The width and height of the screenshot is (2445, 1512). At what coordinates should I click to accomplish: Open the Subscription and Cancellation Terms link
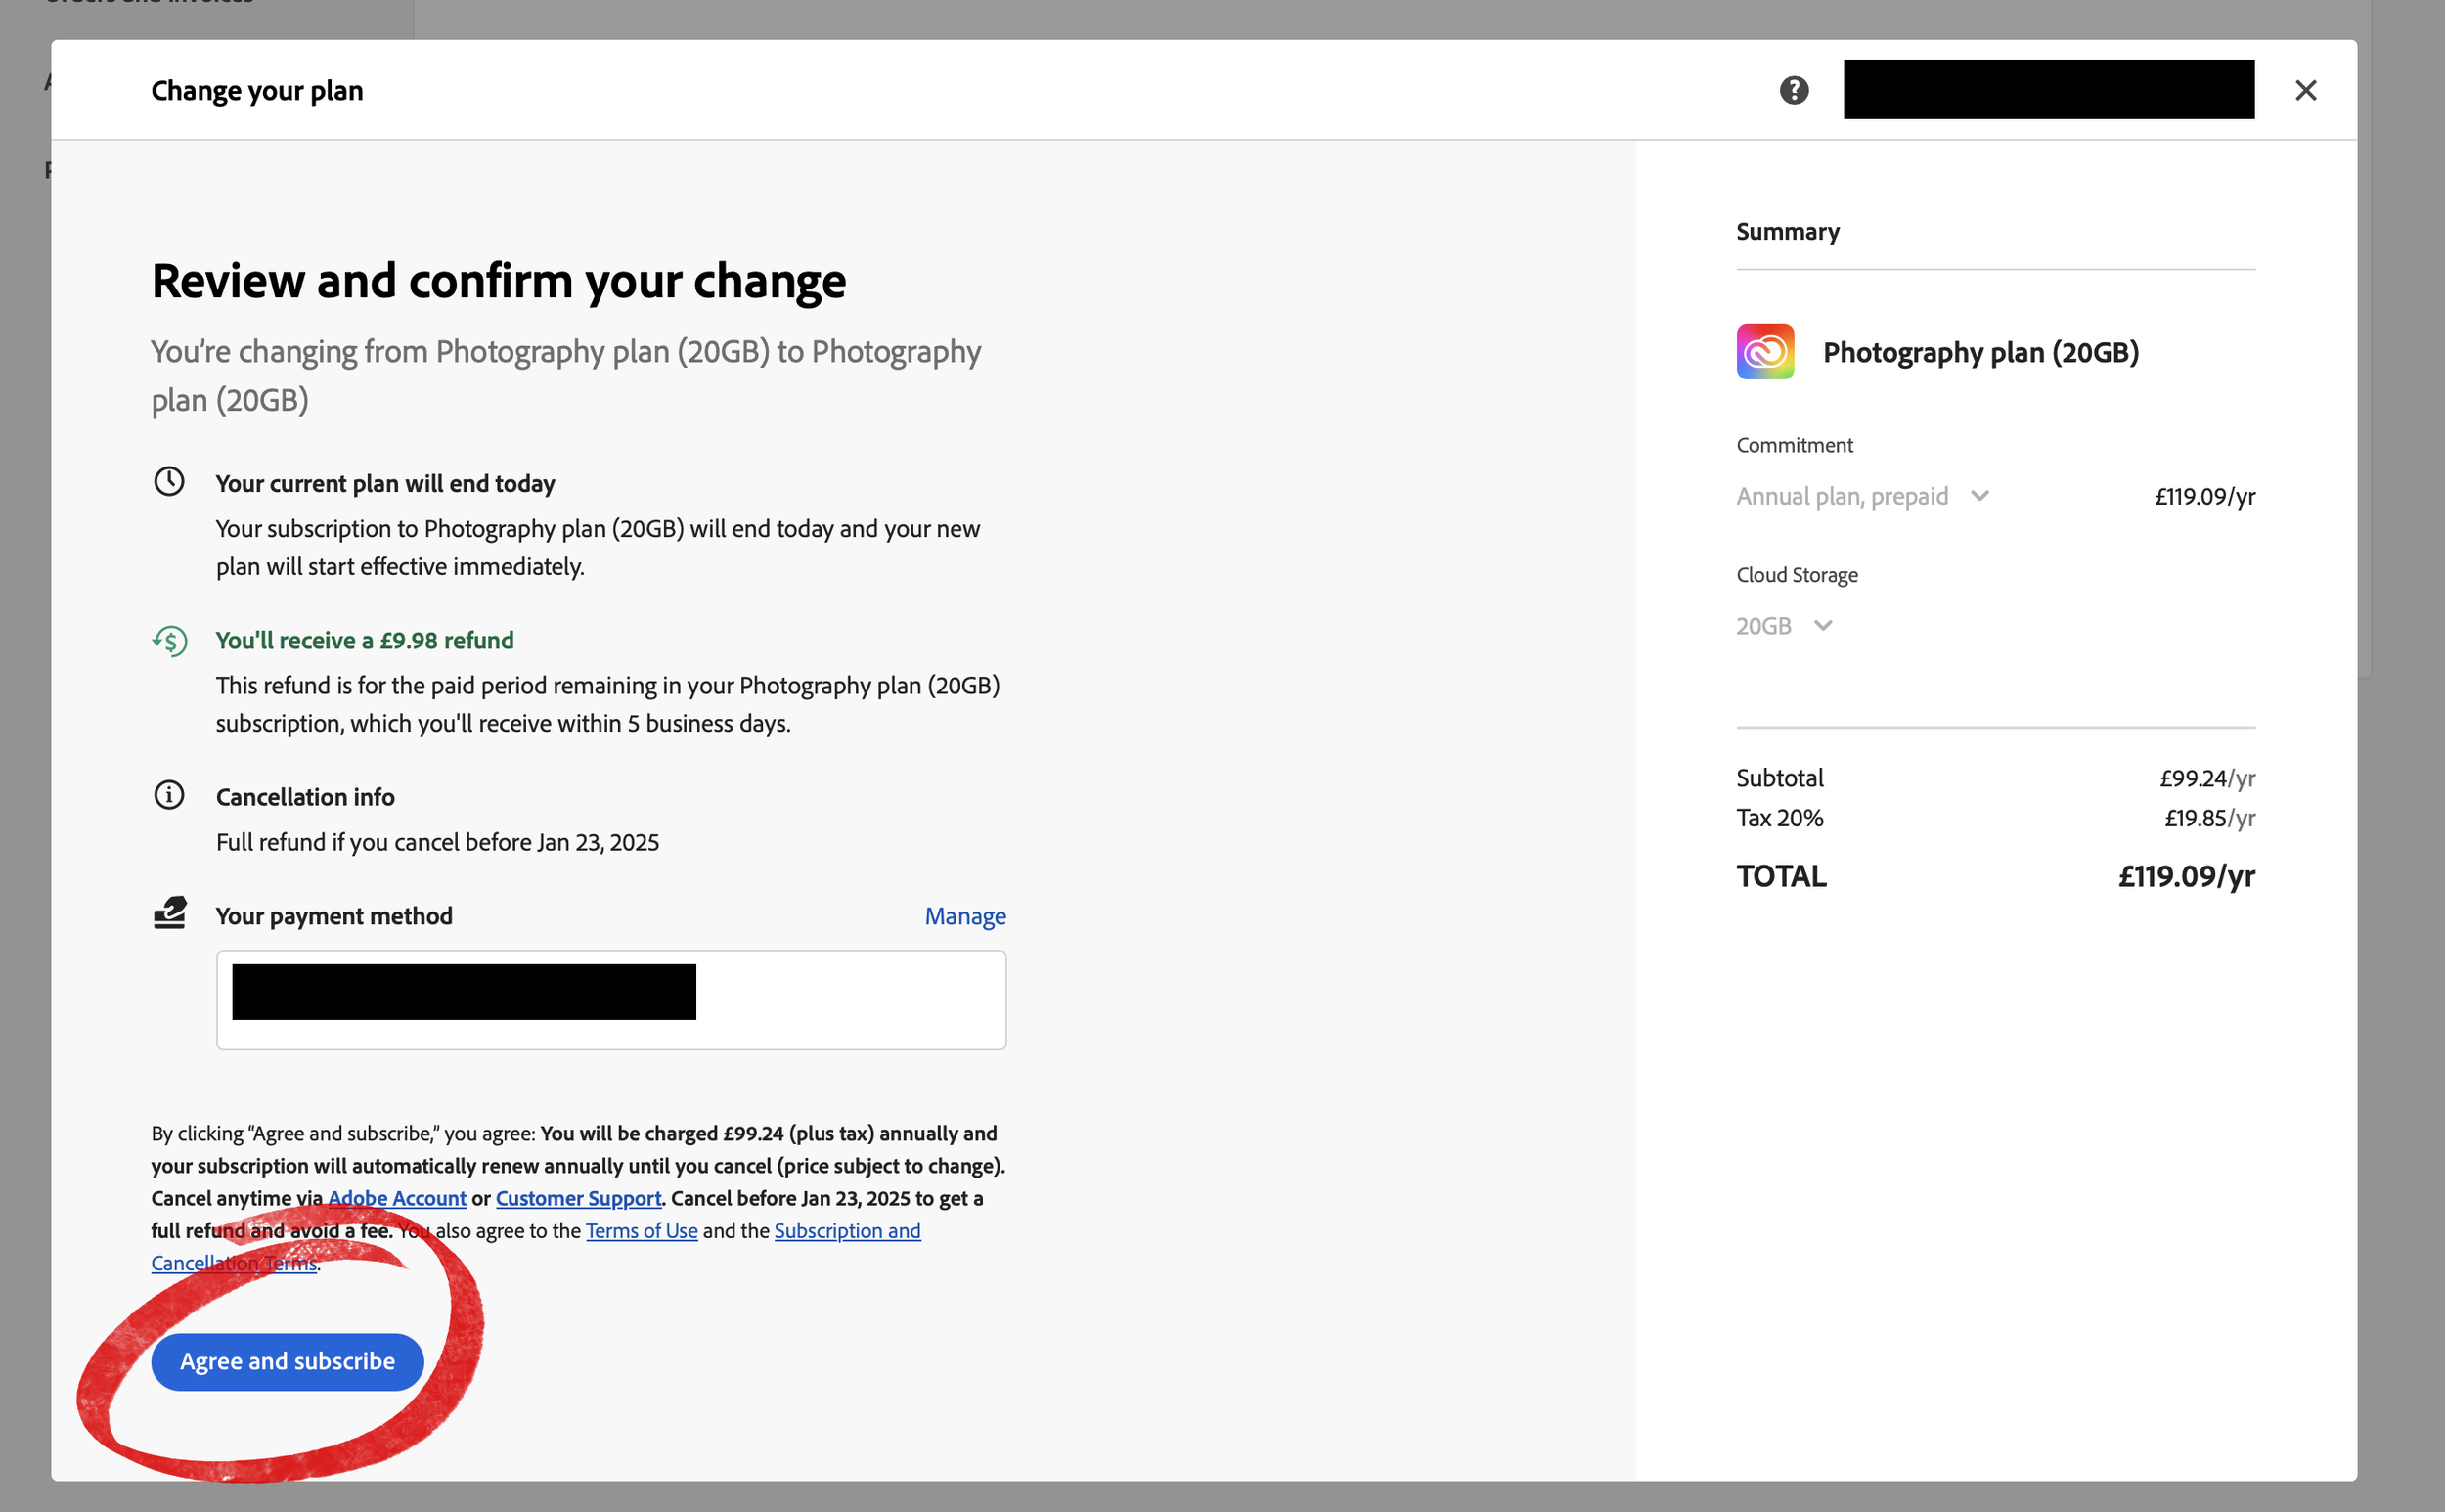pyautogui.click(x=847, y=1231)
